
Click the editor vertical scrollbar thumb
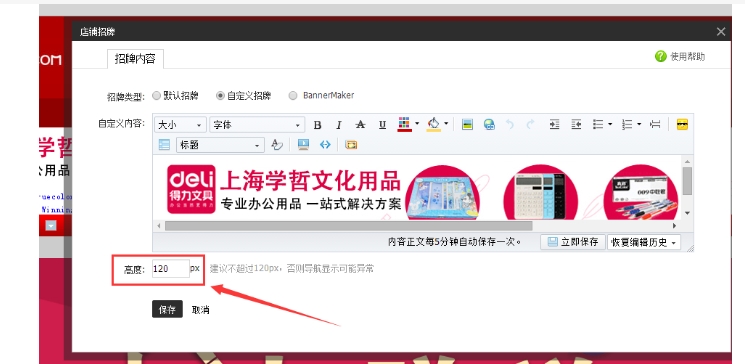687,181
